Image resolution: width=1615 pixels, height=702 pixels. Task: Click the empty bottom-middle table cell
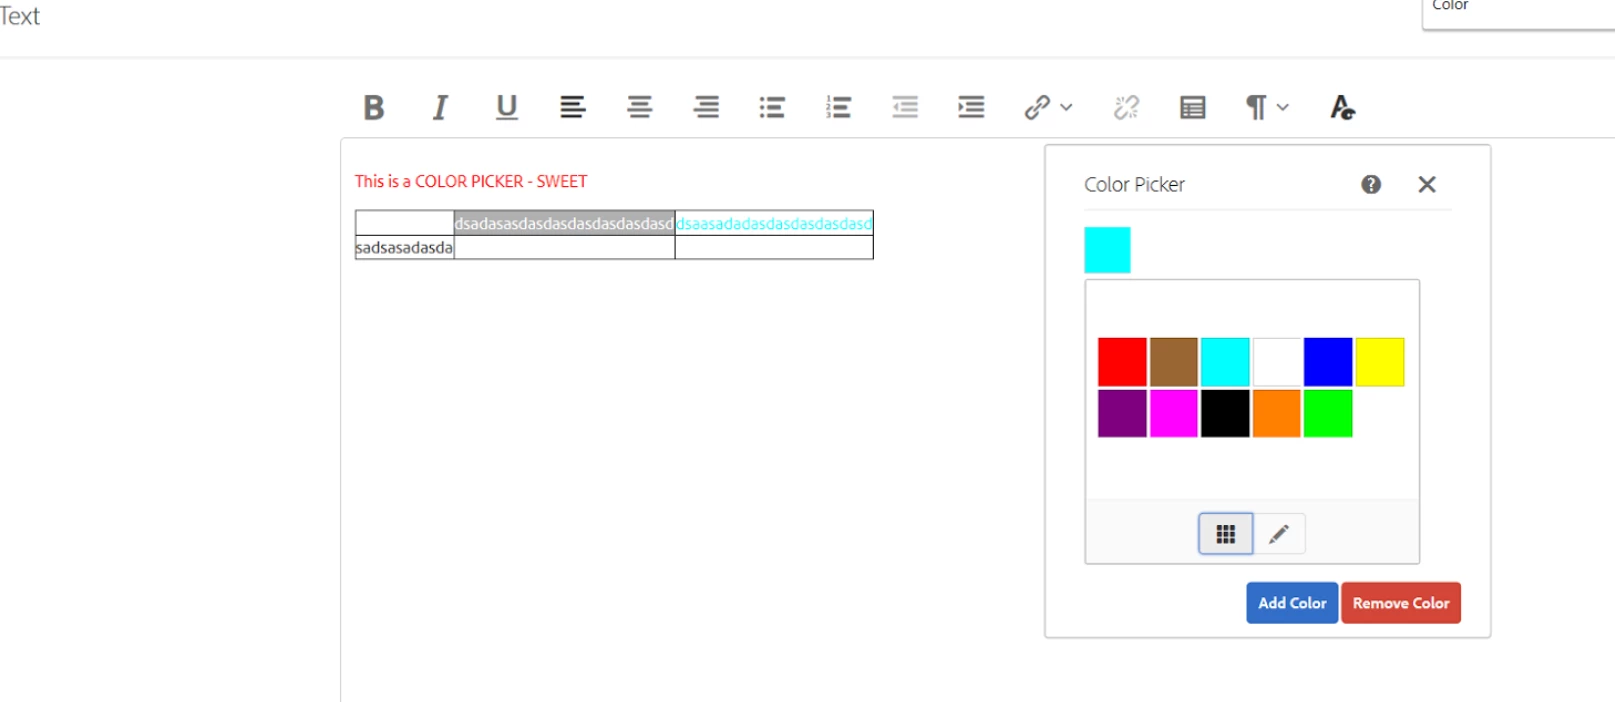coord(565,247)
